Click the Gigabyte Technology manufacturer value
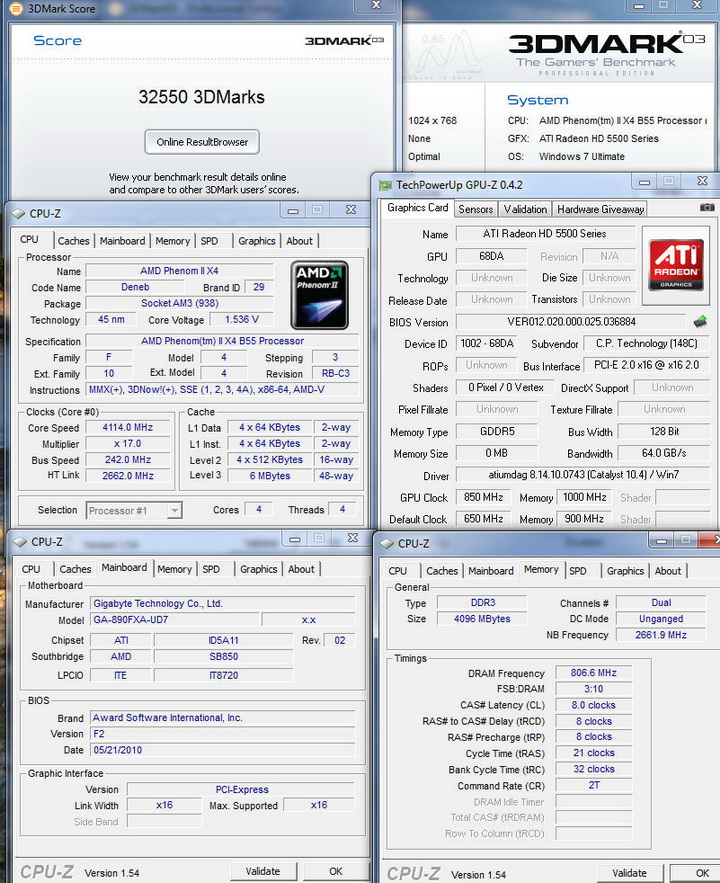 (x=222, y=604)
